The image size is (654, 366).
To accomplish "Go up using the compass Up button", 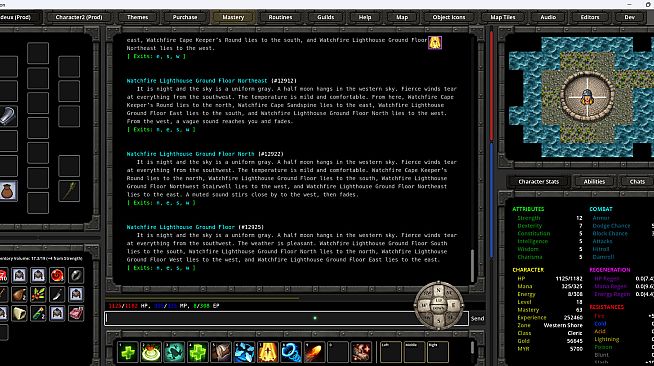I will point(438,301).
